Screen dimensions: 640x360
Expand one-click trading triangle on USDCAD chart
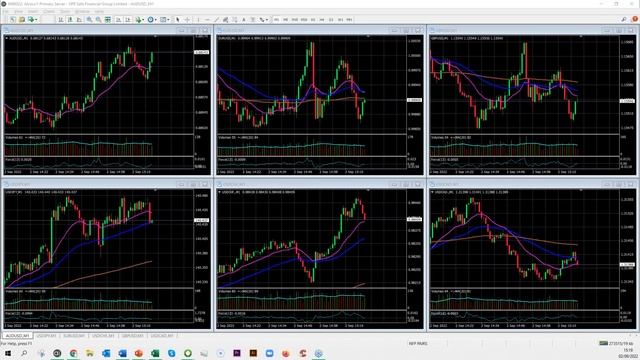pos(433,192)
